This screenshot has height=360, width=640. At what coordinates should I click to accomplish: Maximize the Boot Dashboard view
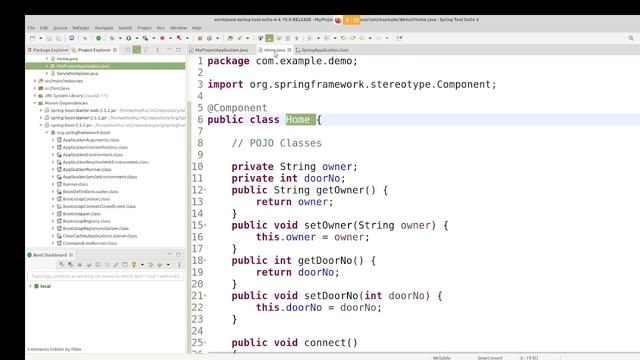pos(178,255)
